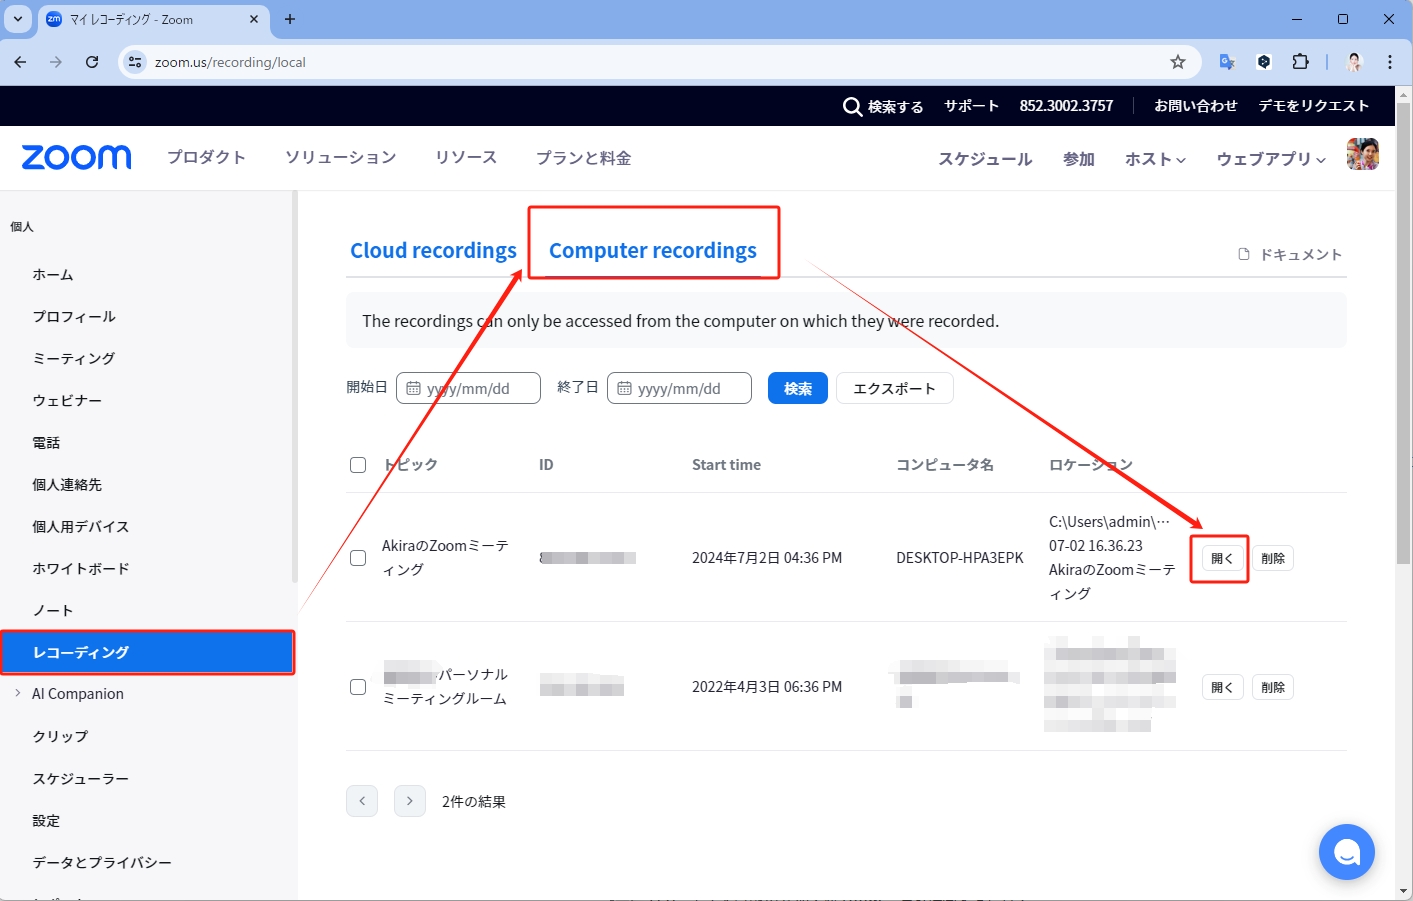Open the レコーディング sidebar menu item
The height and width of the screenshot is (901, 1413).
pyautogui.click(x=80, y=652)
